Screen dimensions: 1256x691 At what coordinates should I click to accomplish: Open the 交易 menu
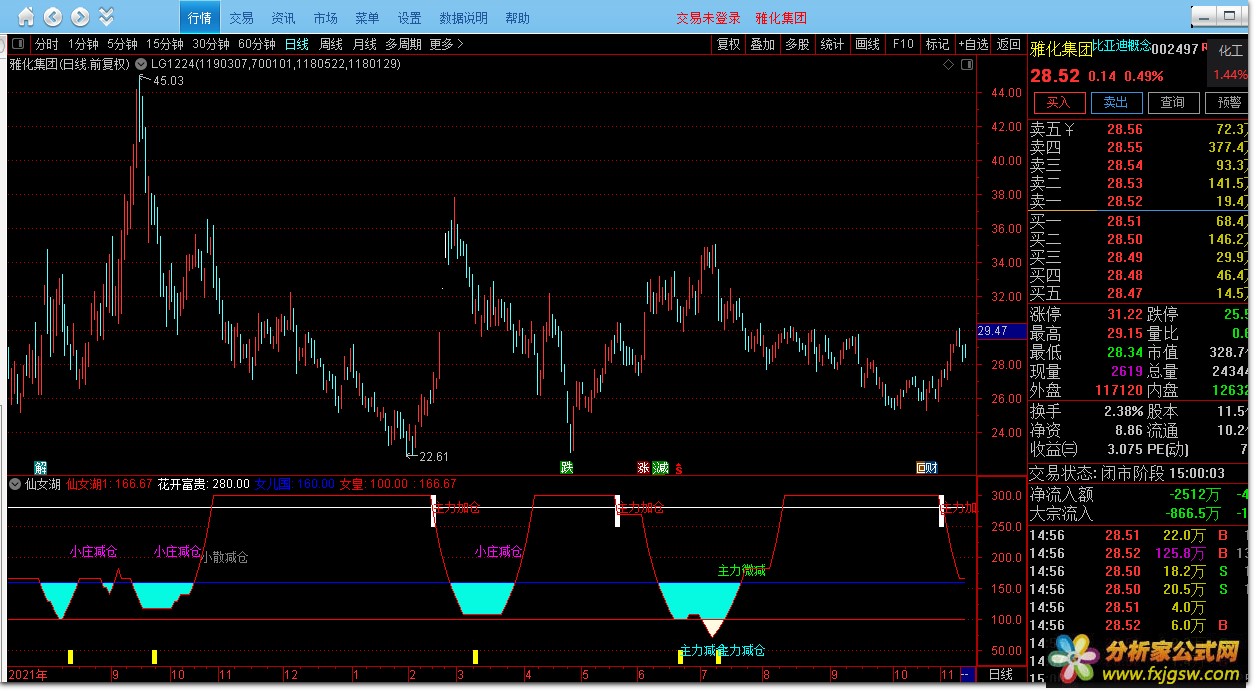coord(241,18)
